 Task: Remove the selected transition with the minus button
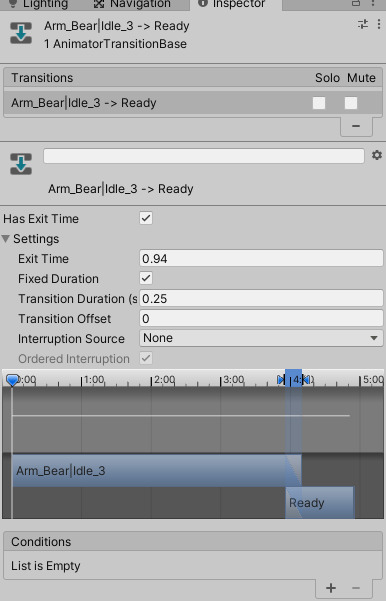[x=356, y=126]
